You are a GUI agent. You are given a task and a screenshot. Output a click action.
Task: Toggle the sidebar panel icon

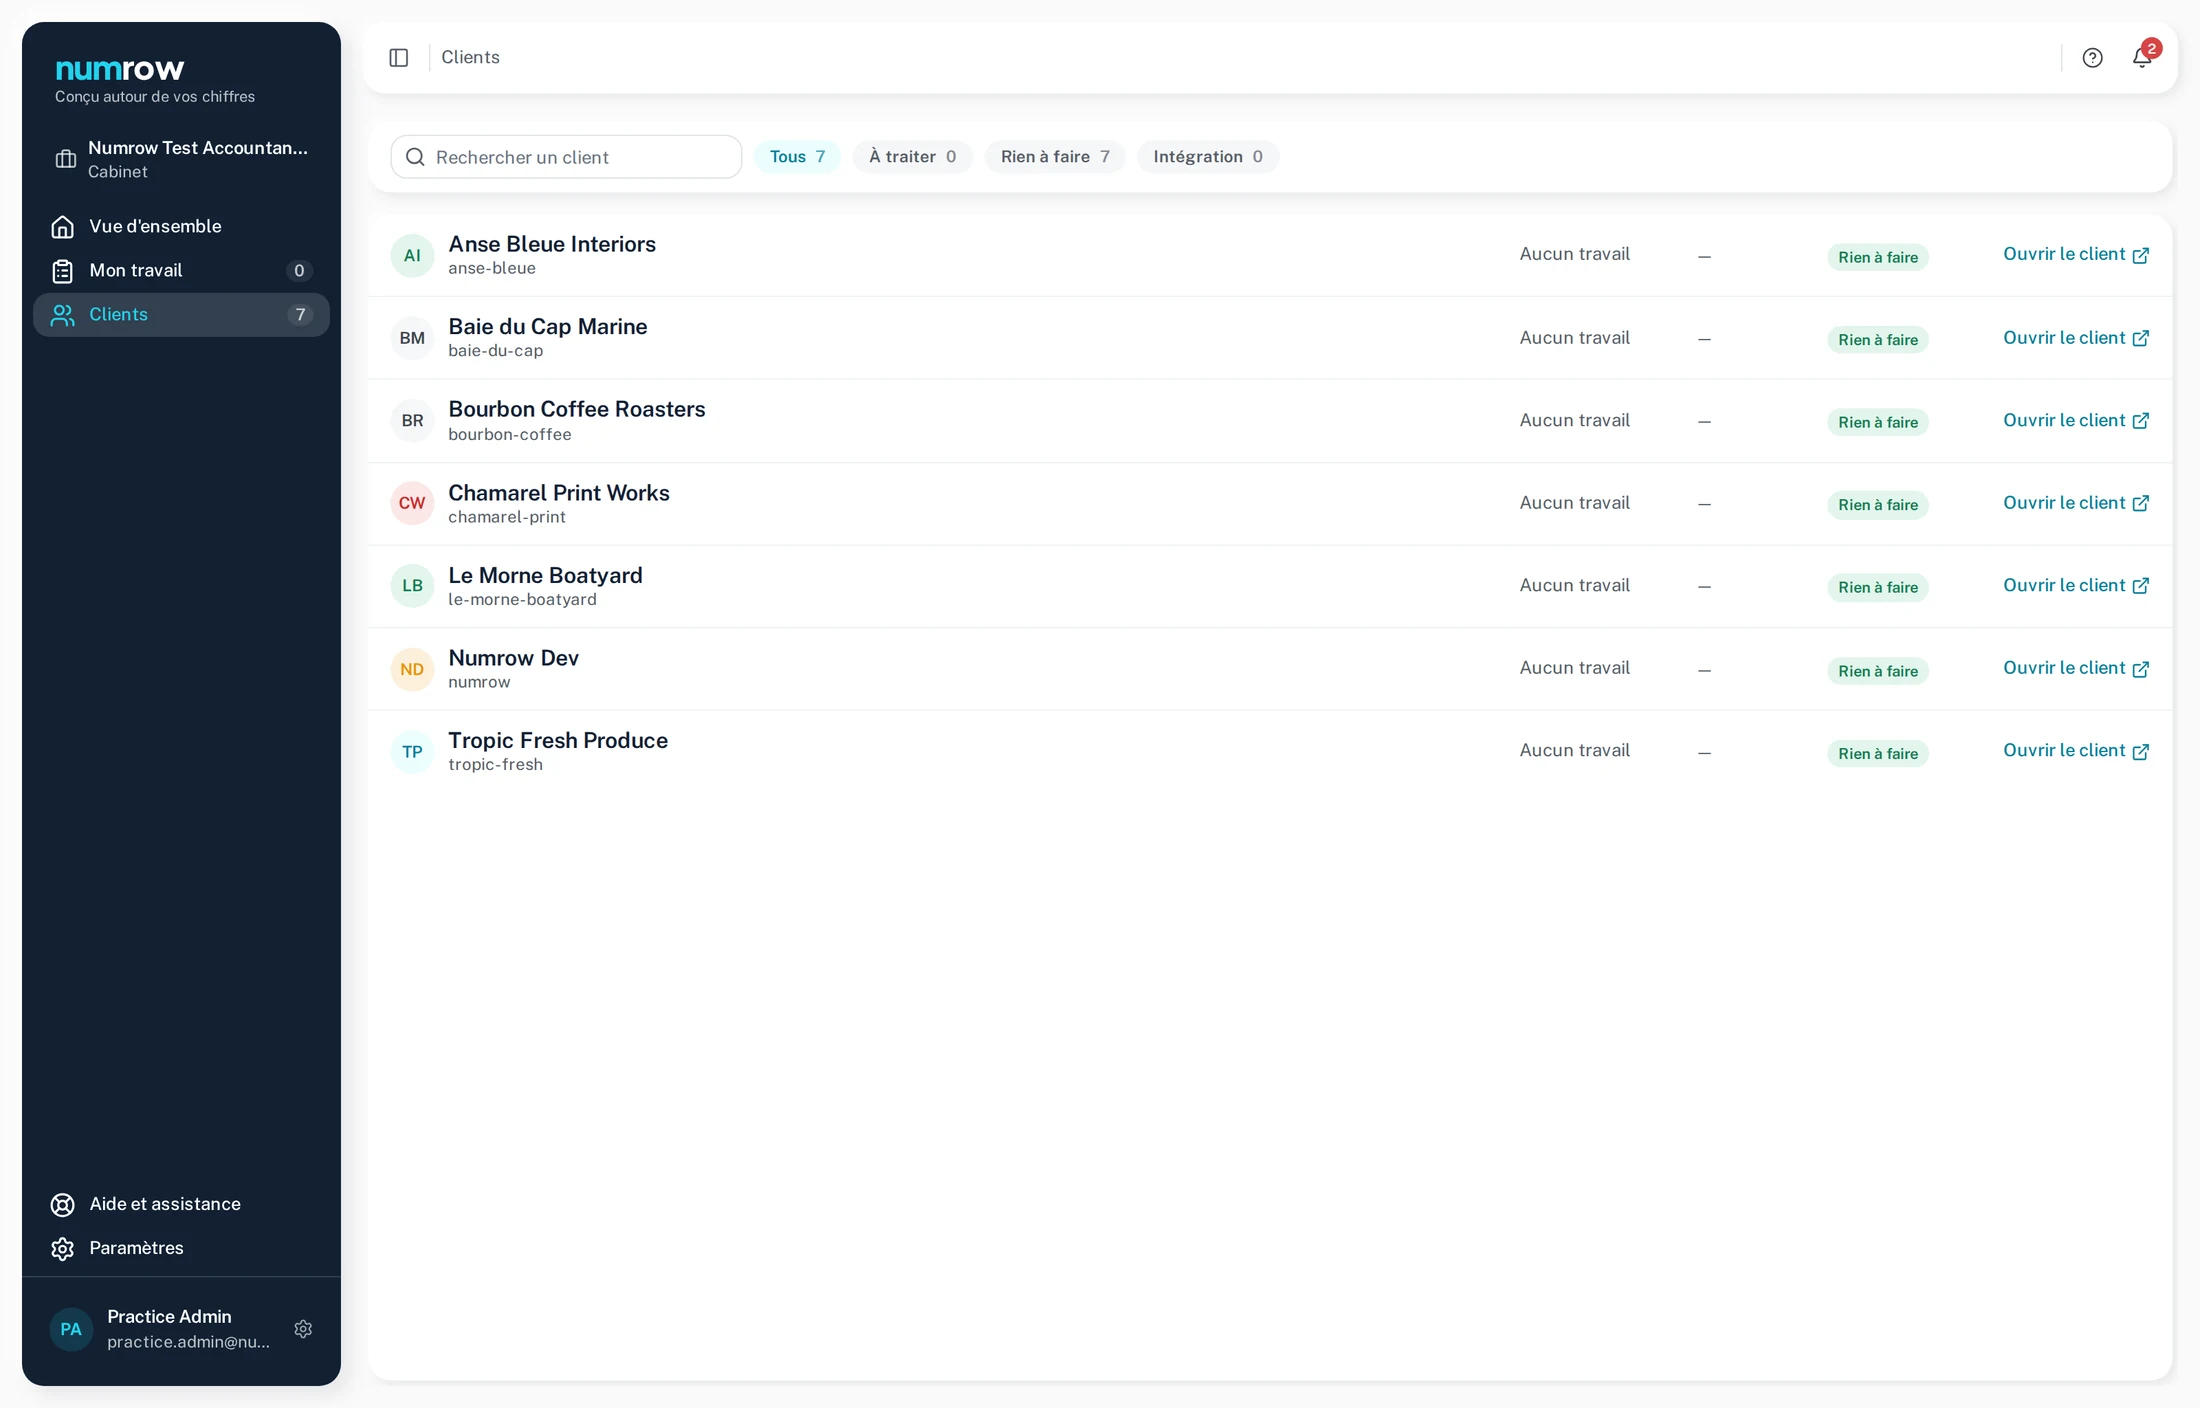tap(398, 58)
